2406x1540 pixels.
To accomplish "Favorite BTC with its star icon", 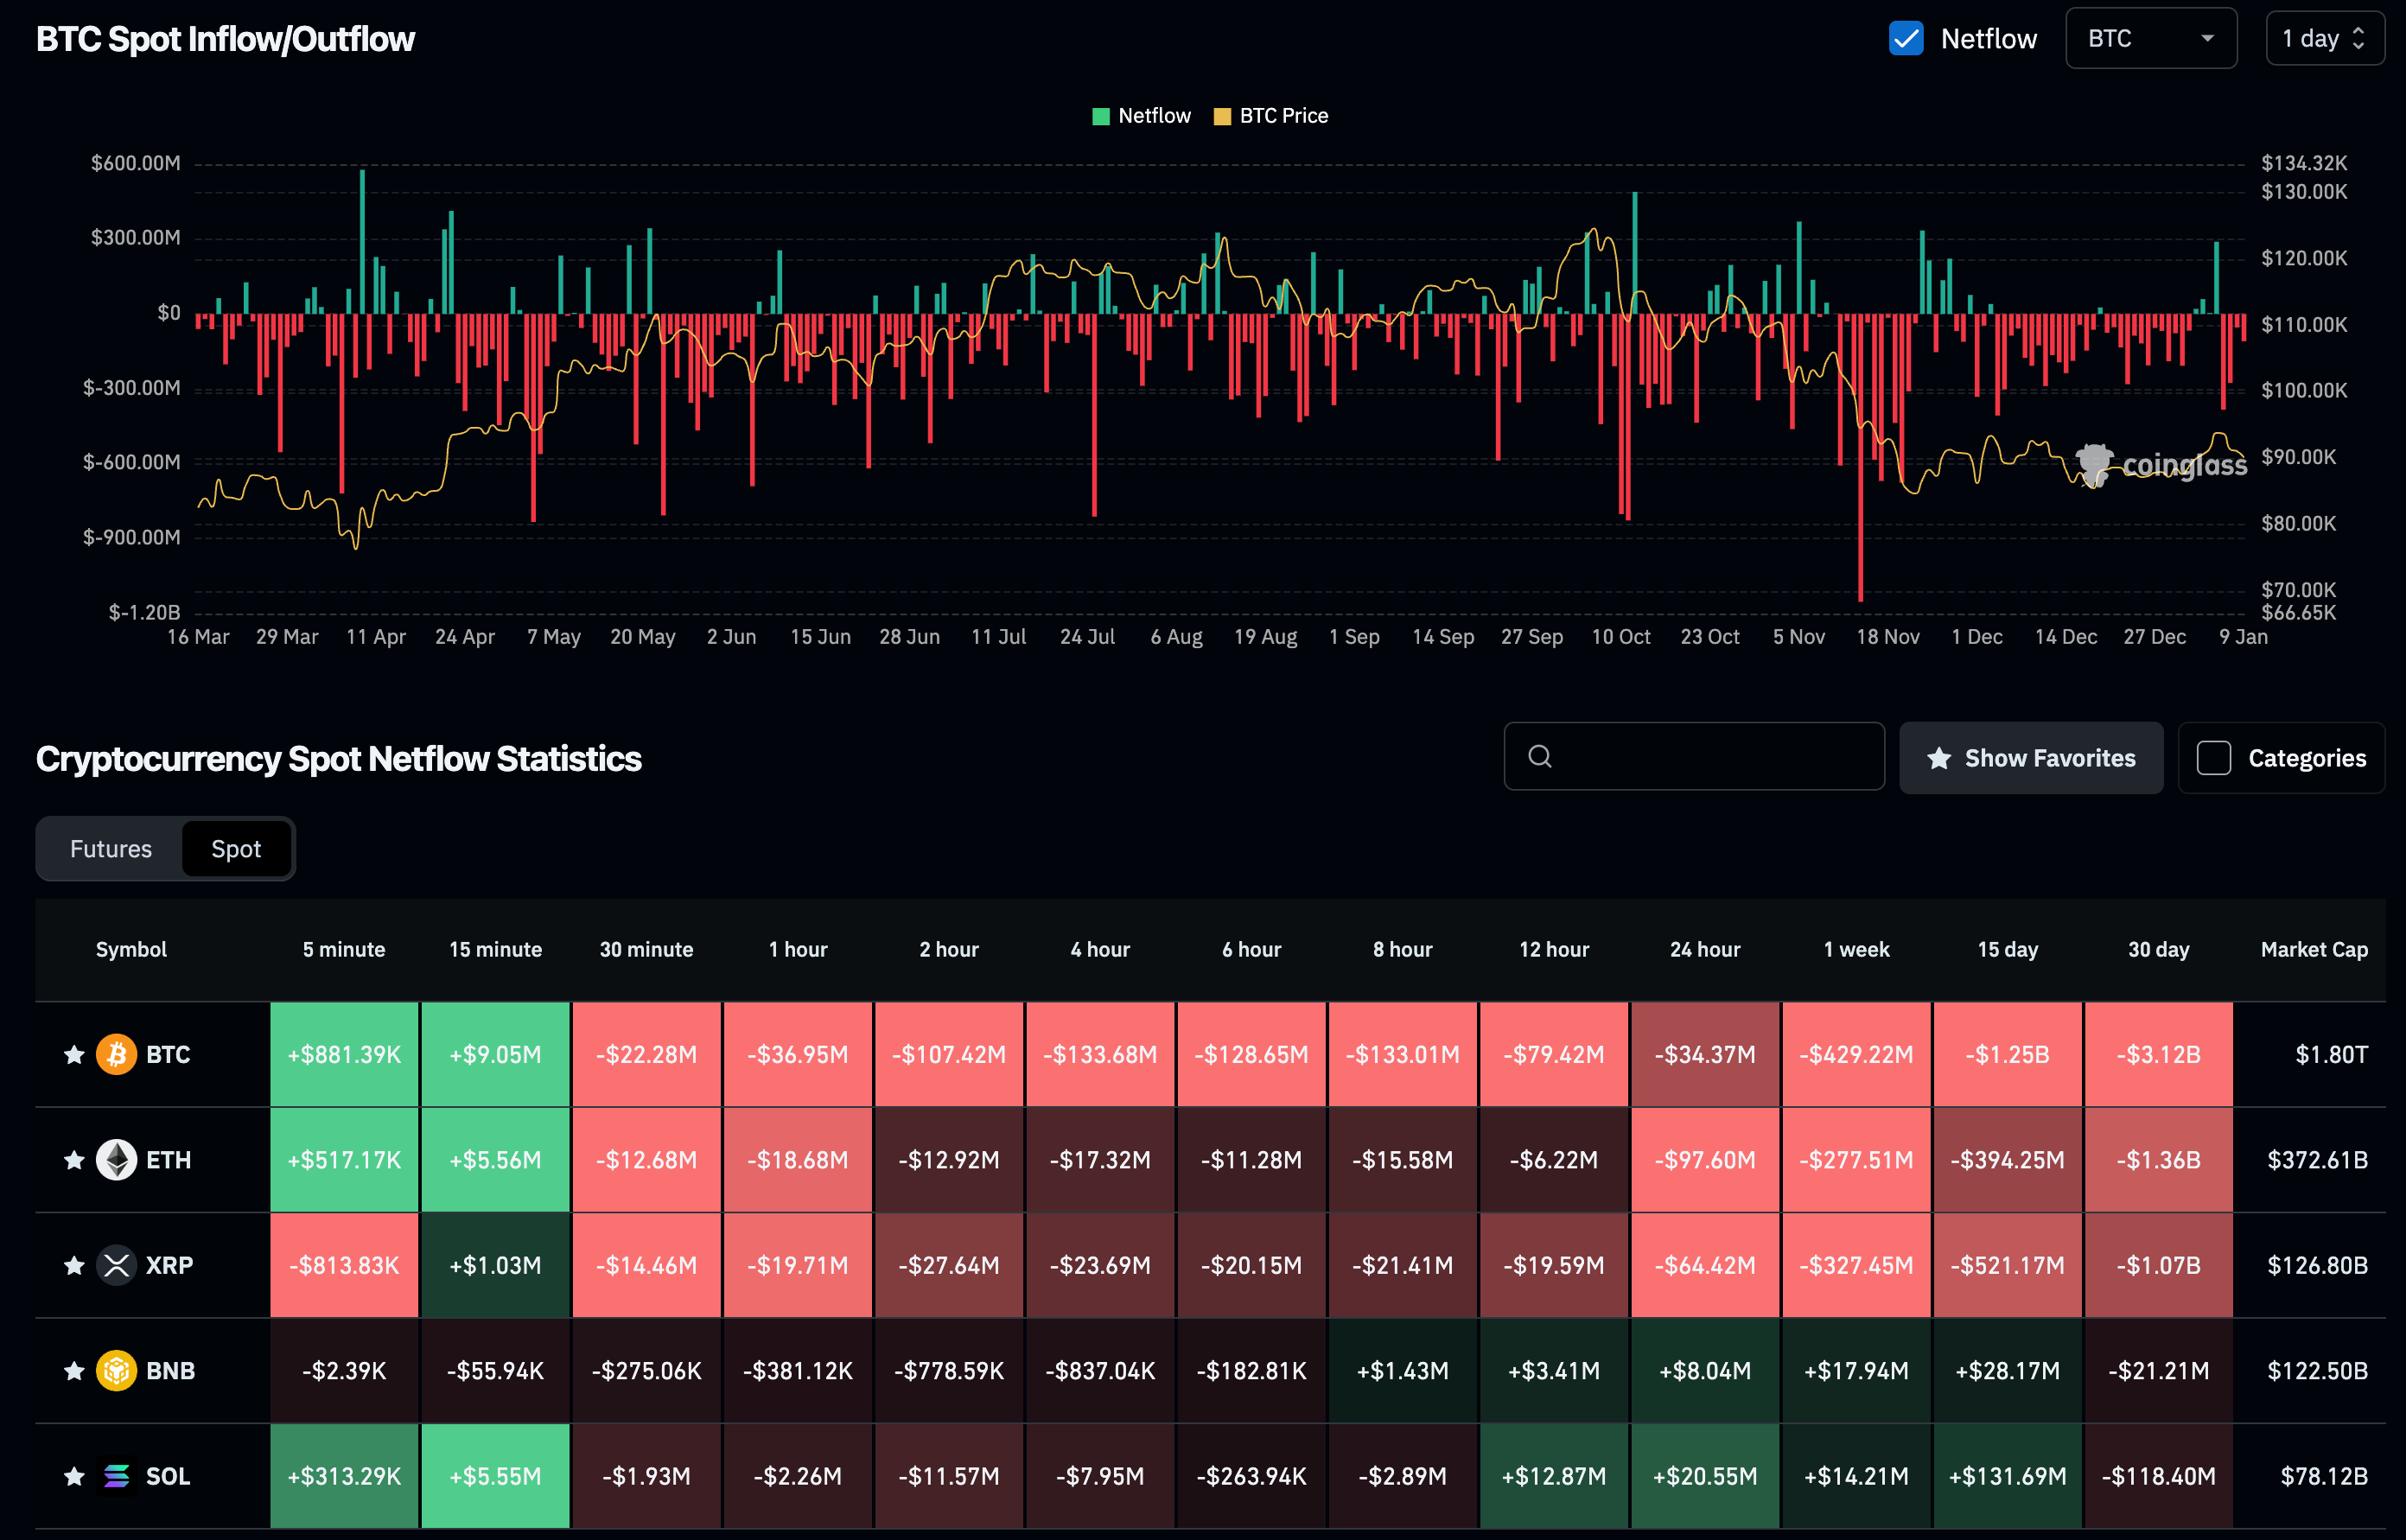I will [x=74, y=1054].
